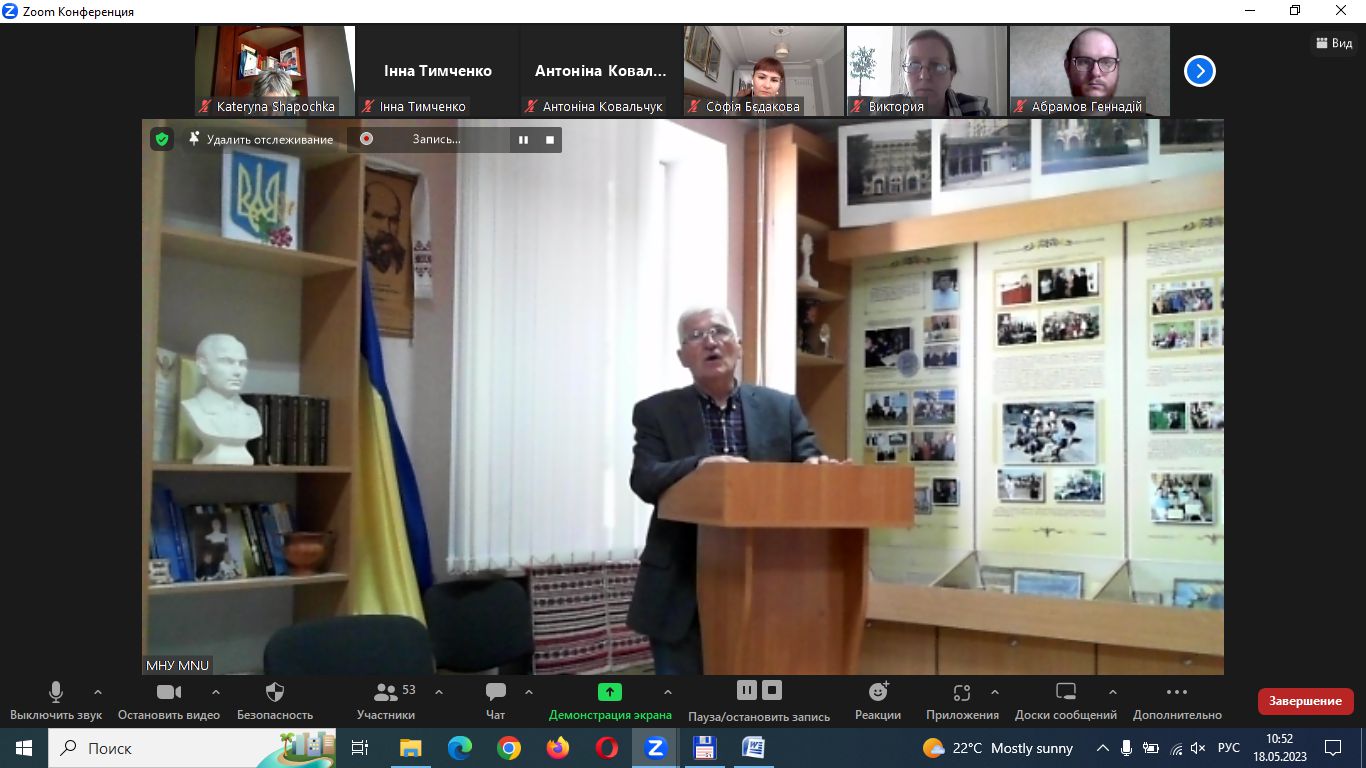Expand video options arrow next to camera
Image resolution: width=1366 pixels, height=768 pixels.
(215, 692)
